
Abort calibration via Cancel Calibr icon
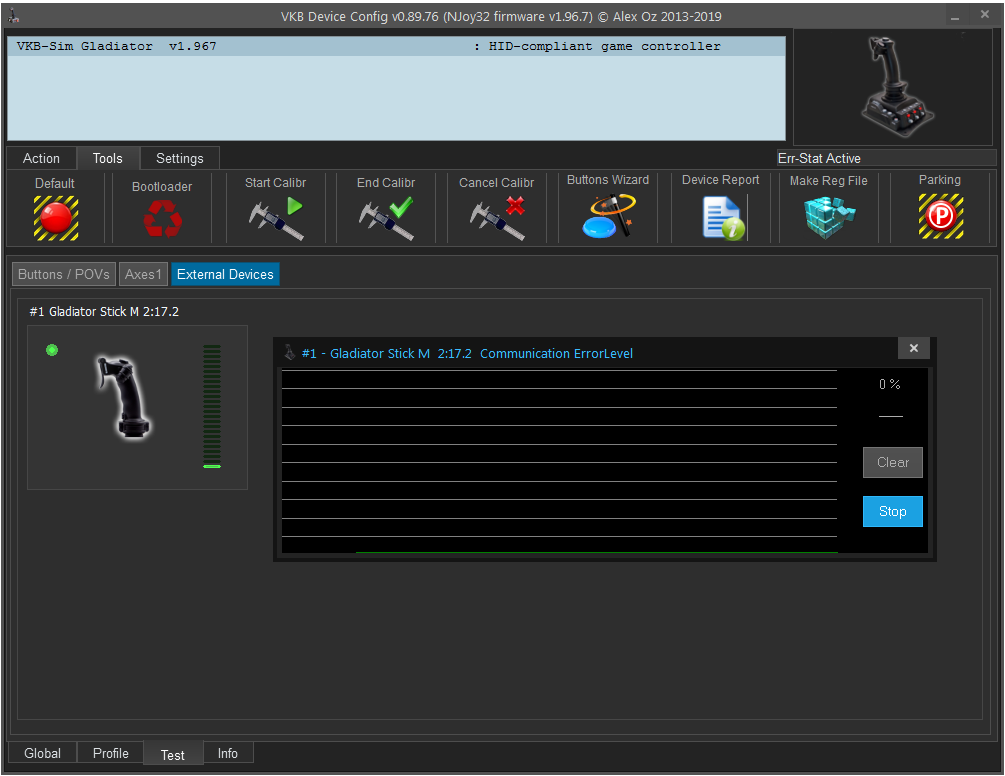coord(497,217)
